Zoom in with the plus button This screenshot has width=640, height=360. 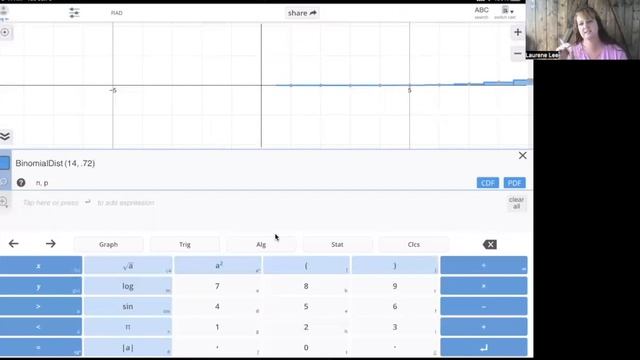click(x=518, y=32)
